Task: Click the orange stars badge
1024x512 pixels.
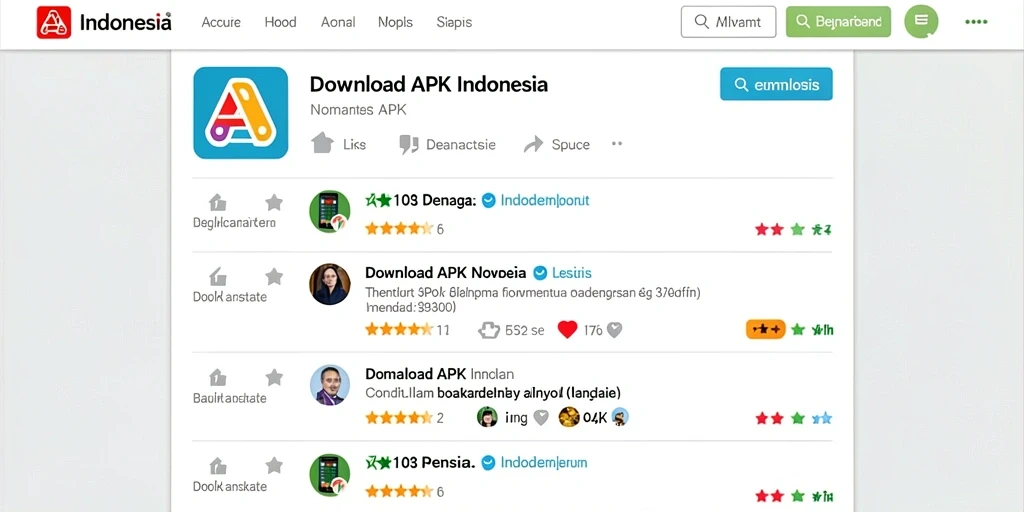Action: click(765, 330)
